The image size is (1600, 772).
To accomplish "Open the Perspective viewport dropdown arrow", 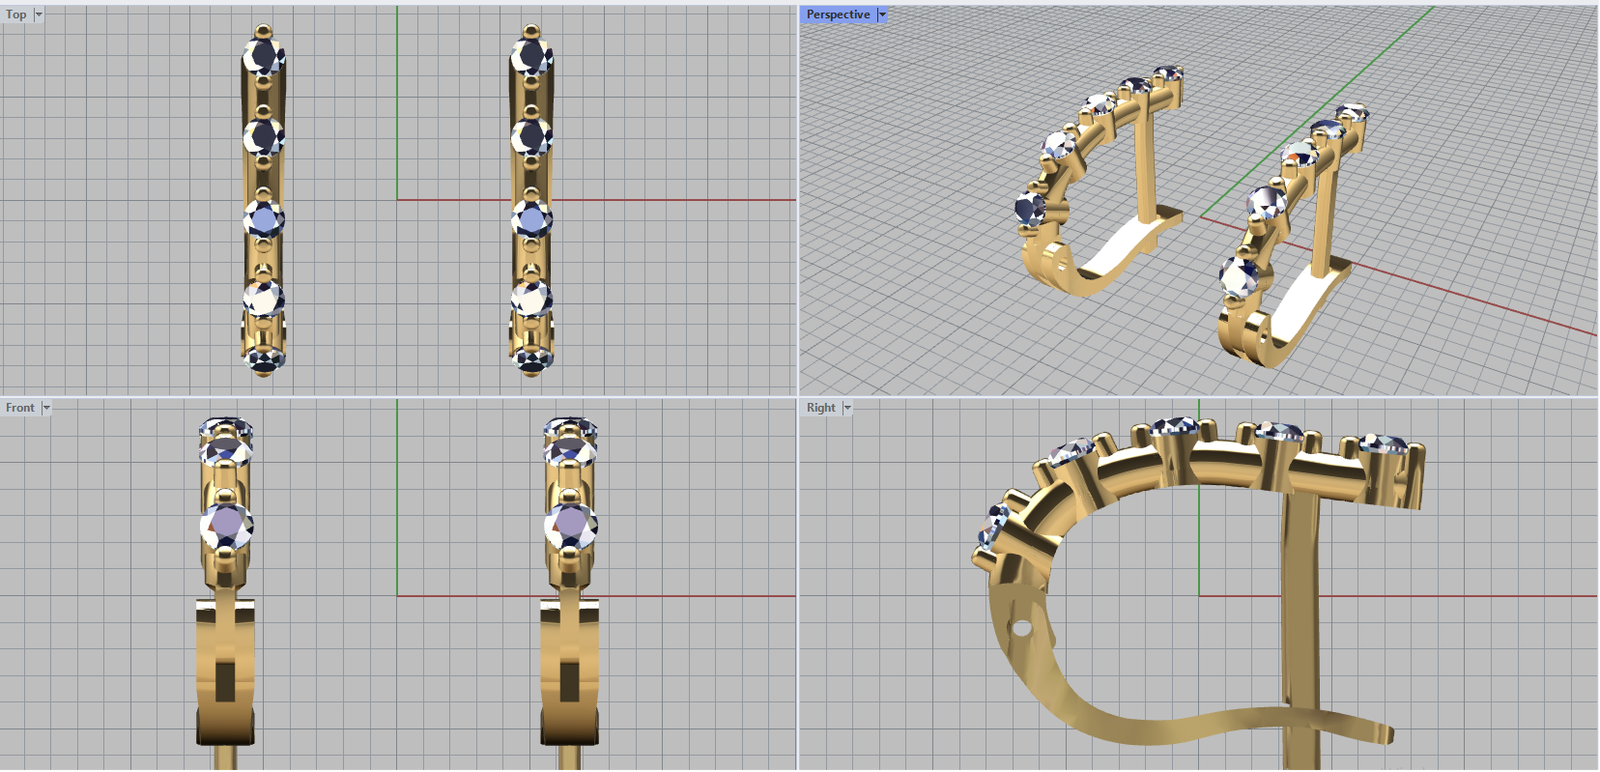I will [882, 15].
